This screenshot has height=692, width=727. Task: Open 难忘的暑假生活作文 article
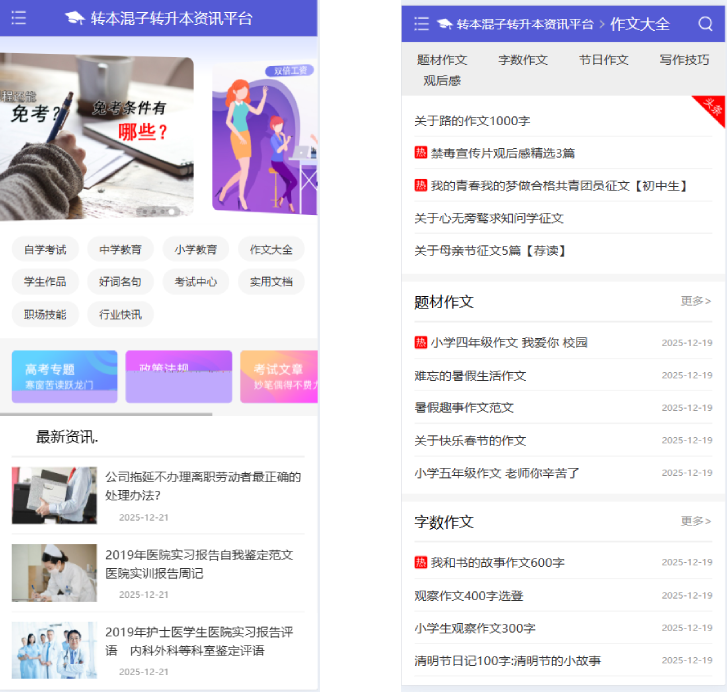(x=470, y=376)
